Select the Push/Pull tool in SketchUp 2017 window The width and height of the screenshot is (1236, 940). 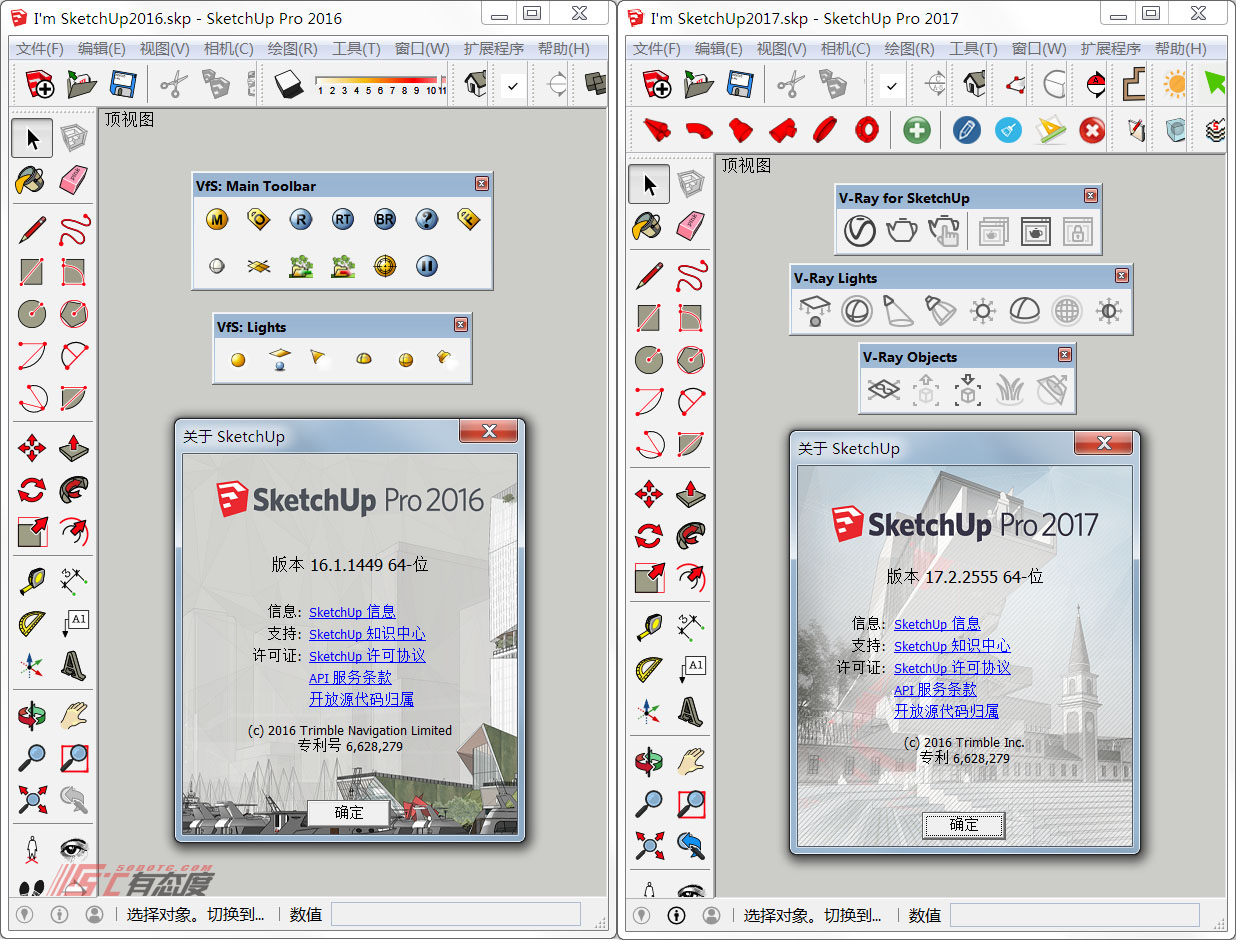point(691,494)
